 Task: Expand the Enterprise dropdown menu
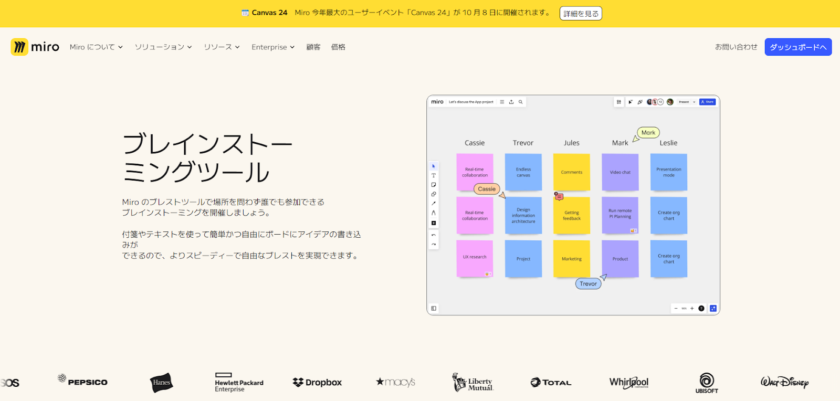(272, 47)
